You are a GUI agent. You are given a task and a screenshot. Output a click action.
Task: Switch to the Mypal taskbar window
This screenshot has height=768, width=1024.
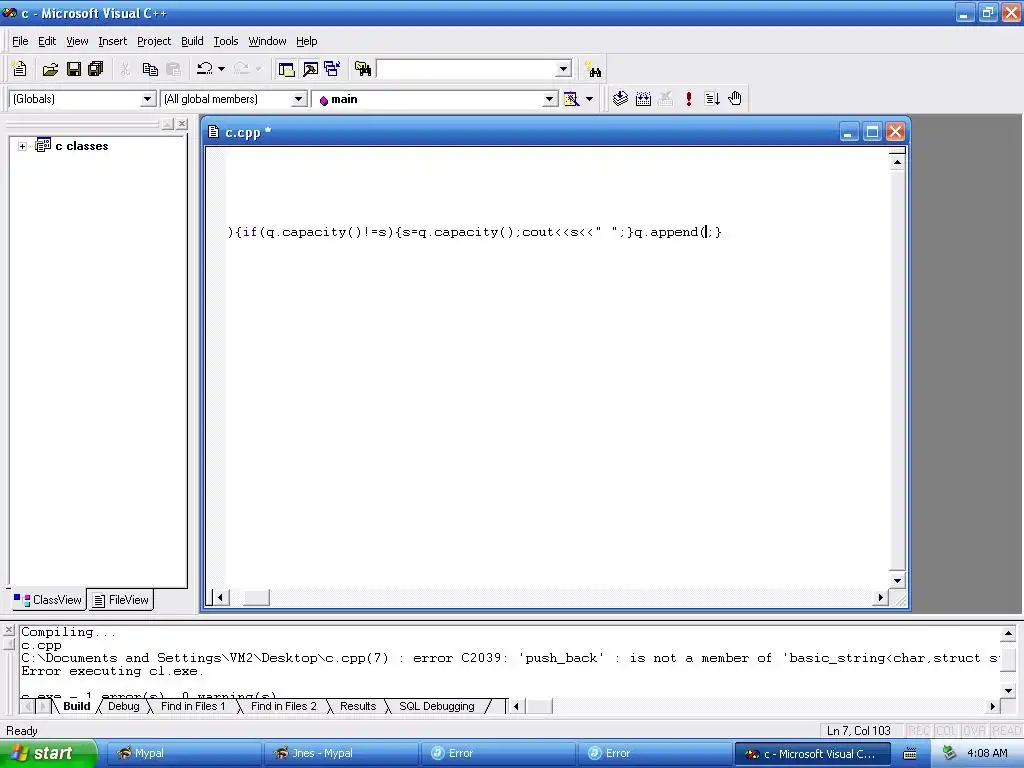[185, 754]
